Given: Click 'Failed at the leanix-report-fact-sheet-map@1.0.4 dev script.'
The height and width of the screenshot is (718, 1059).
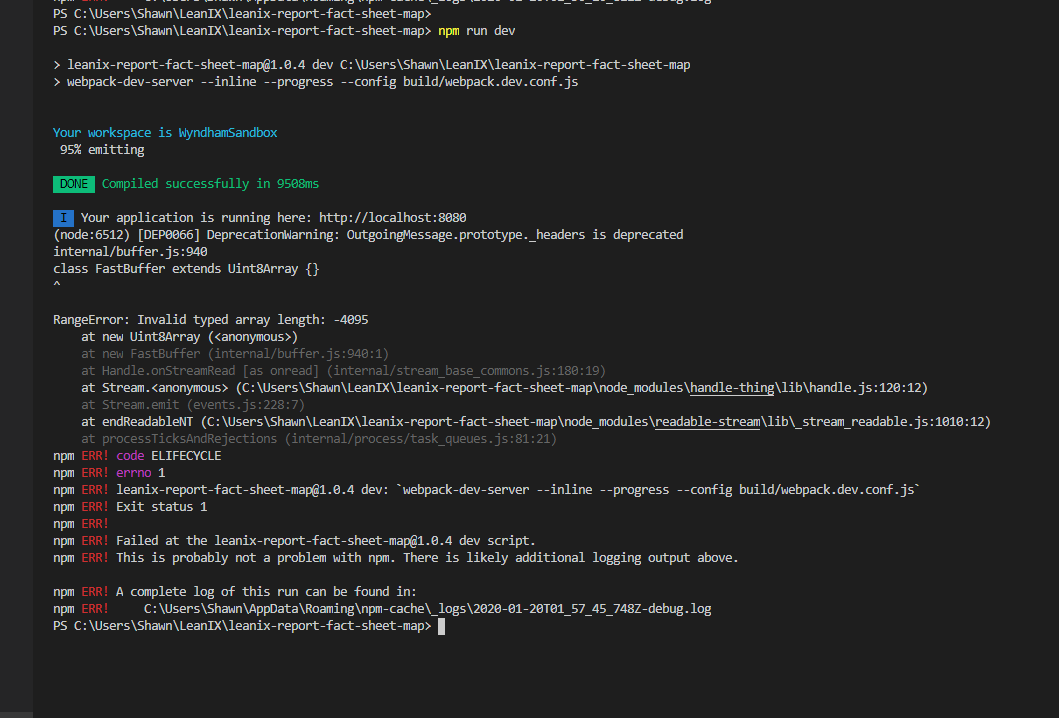Looking at the screenshot, I should [326, 540].
